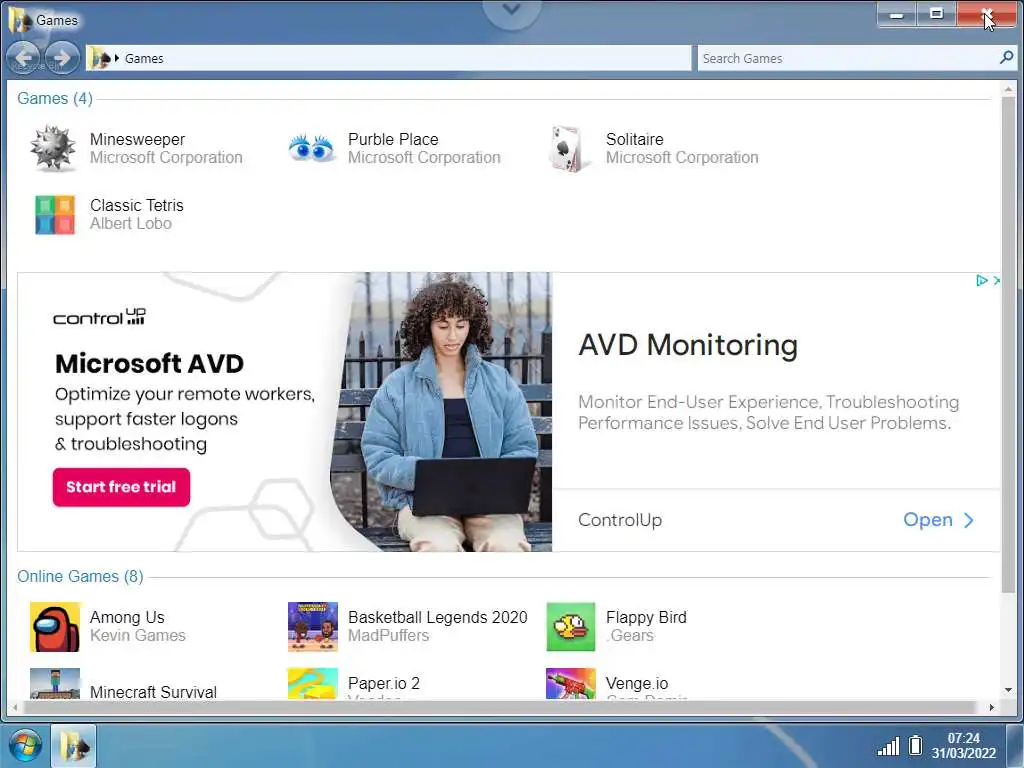Image resolution: width=1024 pixels, height=768 pixels.
Task: Click the AVD Monitoring ad headline
Action: click(688, 345)
